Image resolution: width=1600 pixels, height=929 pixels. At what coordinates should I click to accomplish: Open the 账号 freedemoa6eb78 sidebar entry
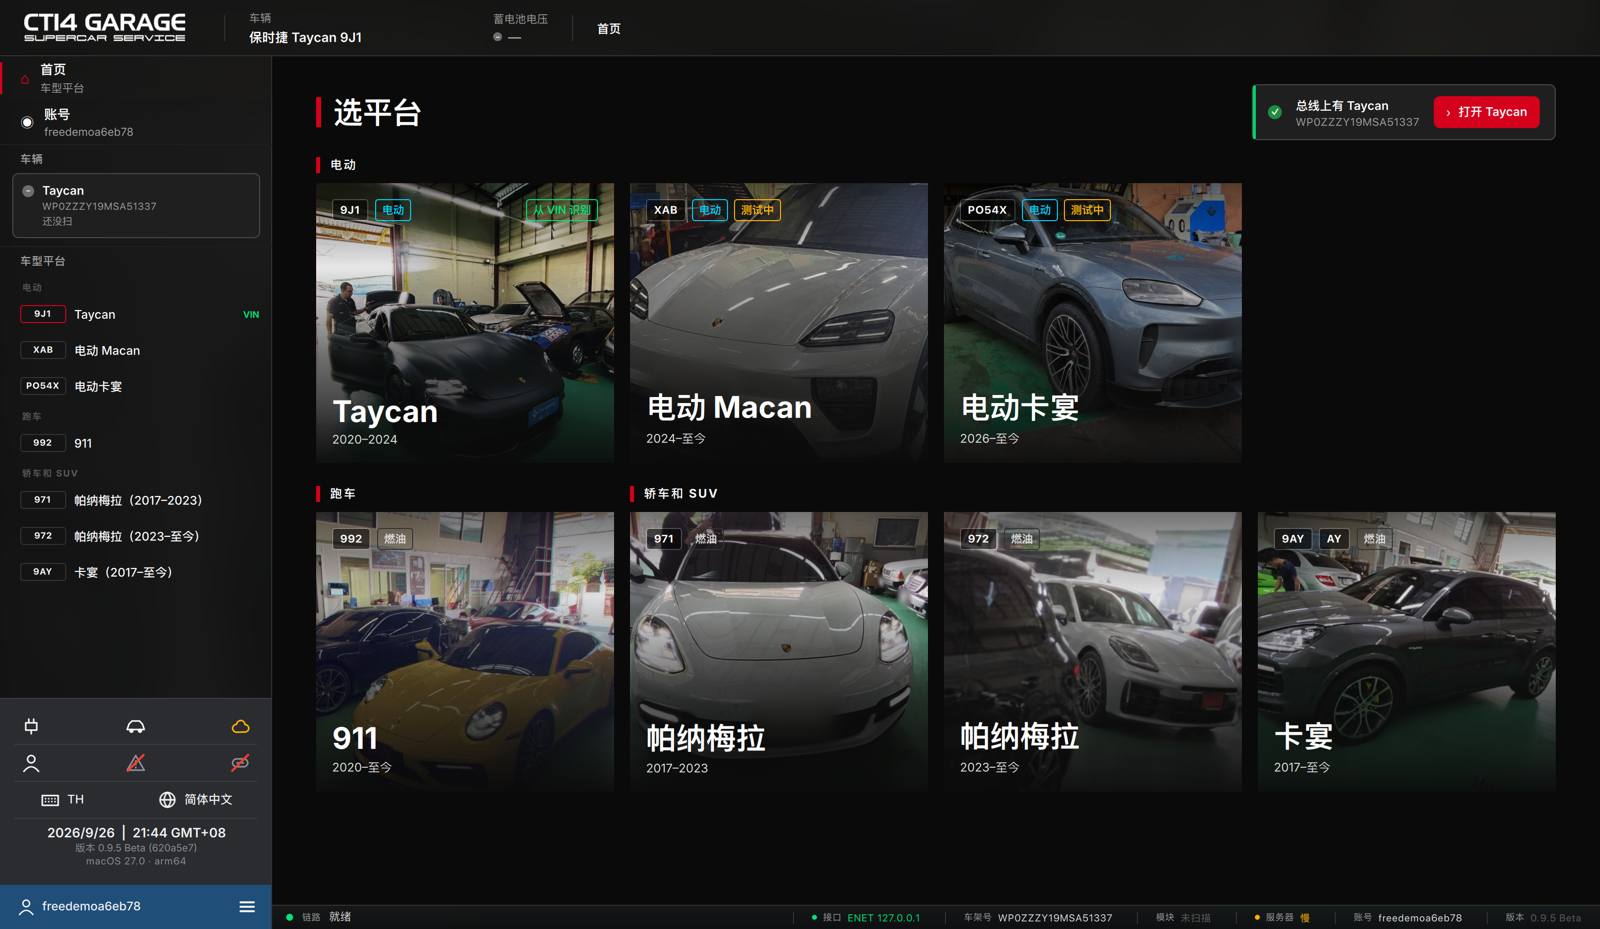coord(136,122)
